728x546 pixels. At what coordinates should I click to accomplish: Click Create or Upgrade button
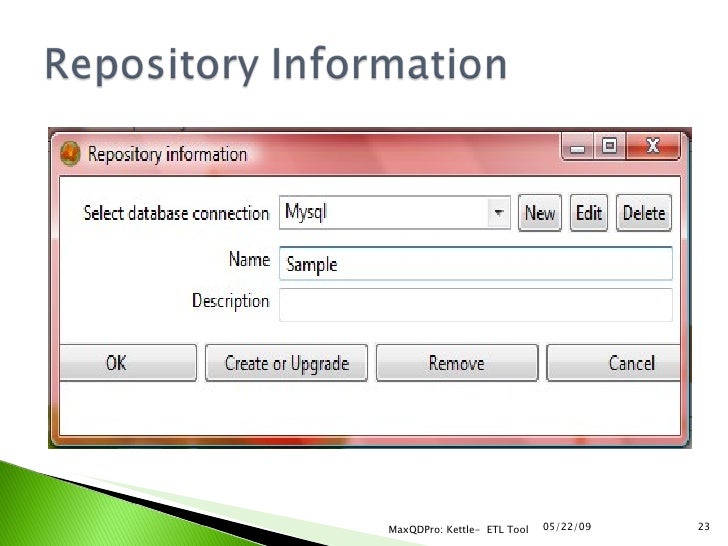[286, 363]
